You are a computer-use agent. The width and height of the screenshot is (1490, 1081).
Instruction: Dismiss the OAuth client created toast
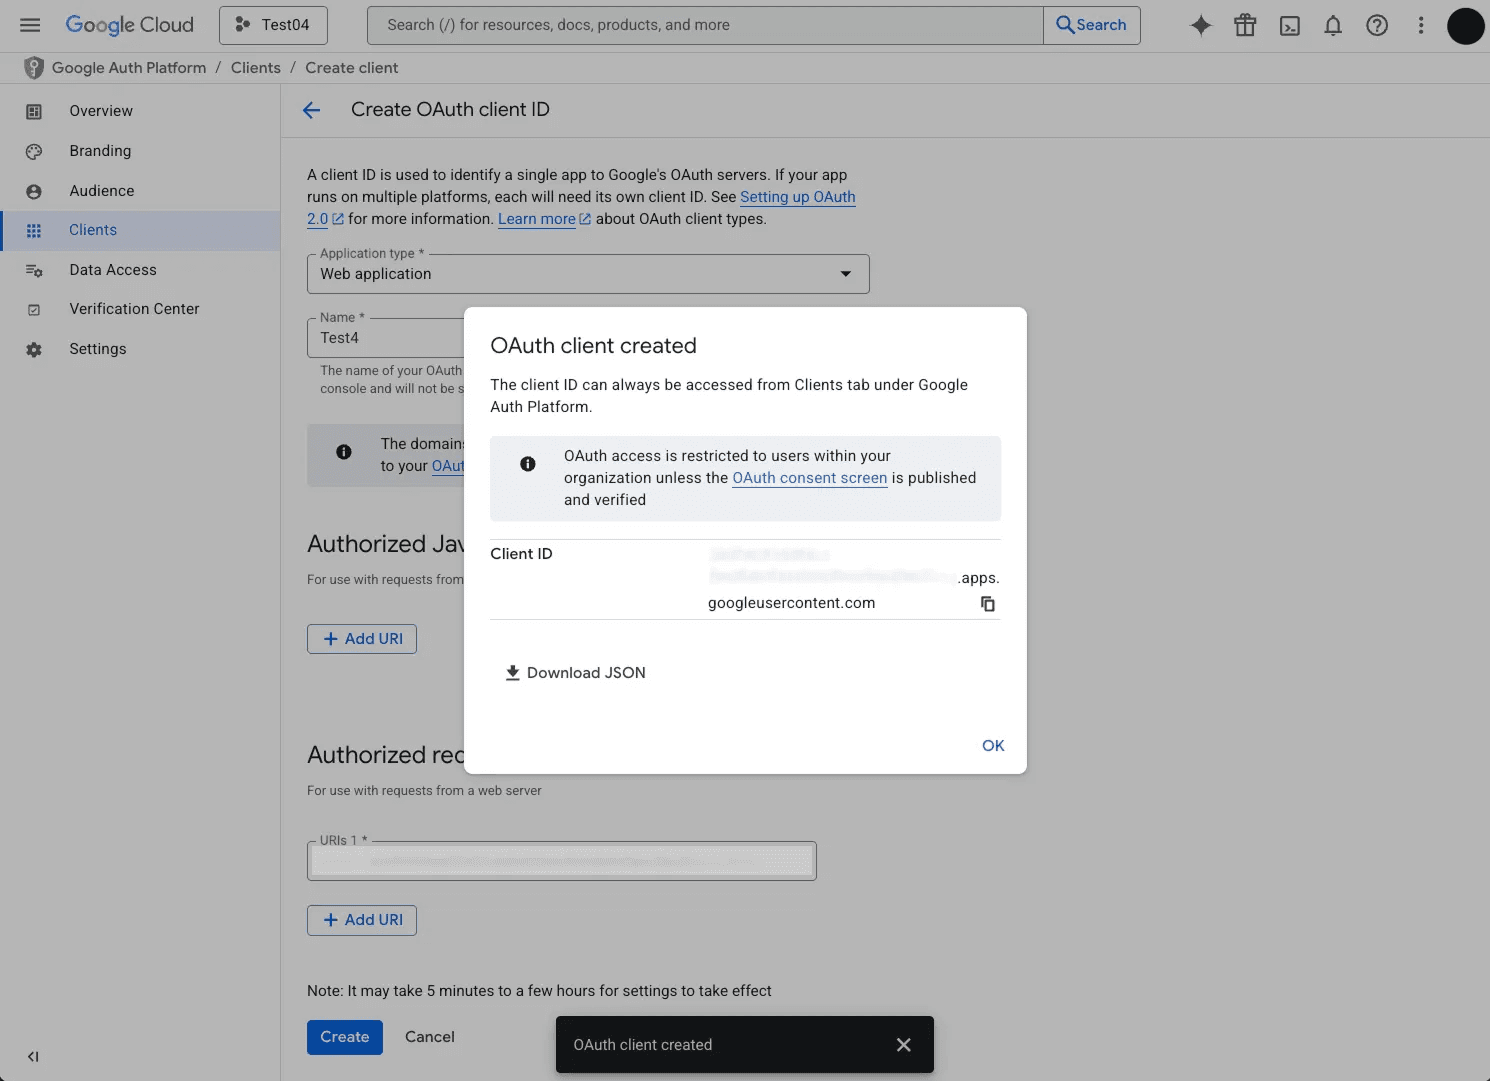904,1045
